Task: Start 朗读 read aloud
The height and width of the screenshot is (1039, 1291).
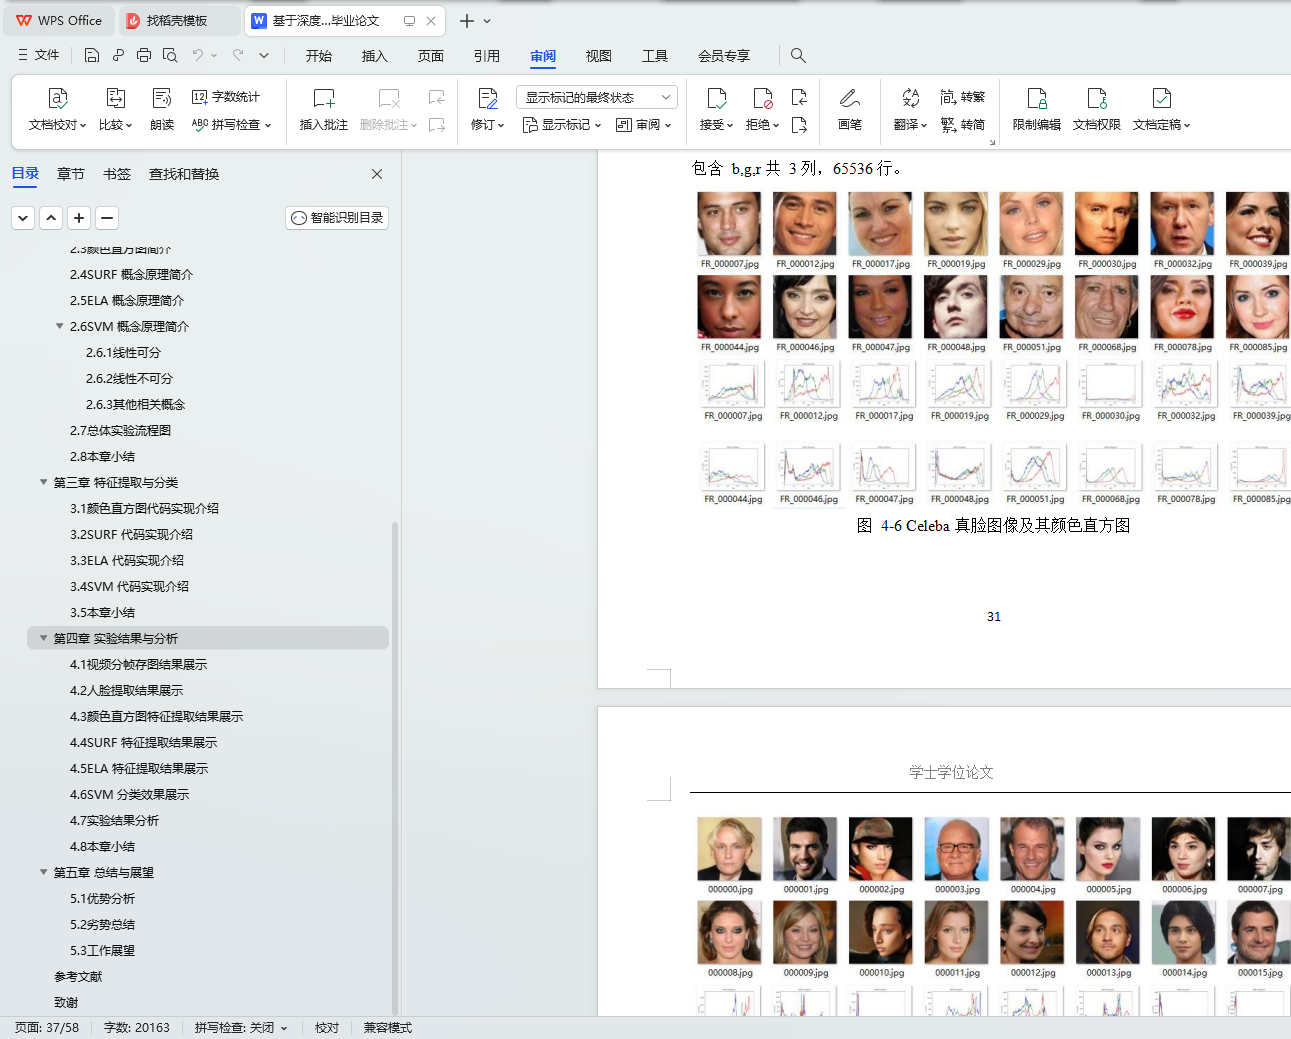Action: click(162, 110)
